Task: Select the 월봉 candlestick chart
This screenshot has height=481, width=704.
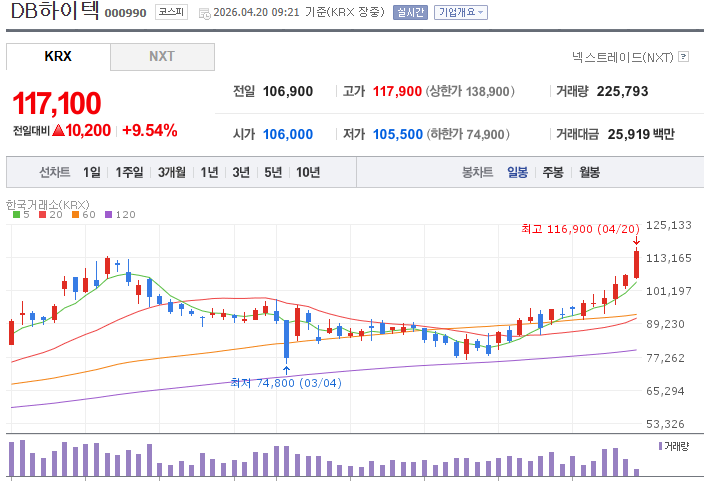Action: click(589, 172)
